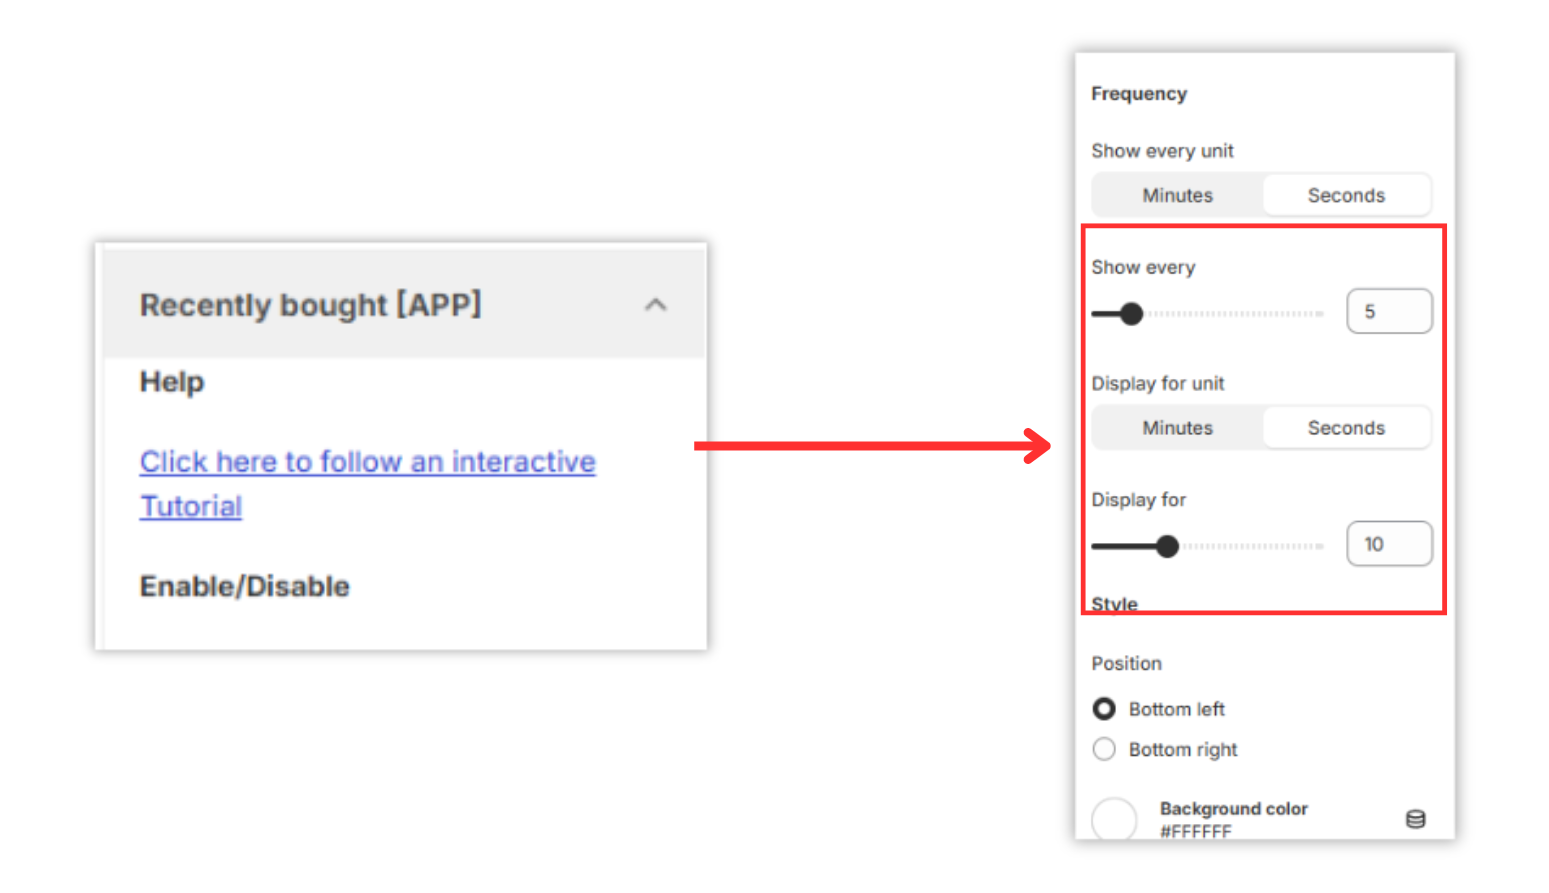
Task: Click the Position section label
Action: pos(1127,663)
